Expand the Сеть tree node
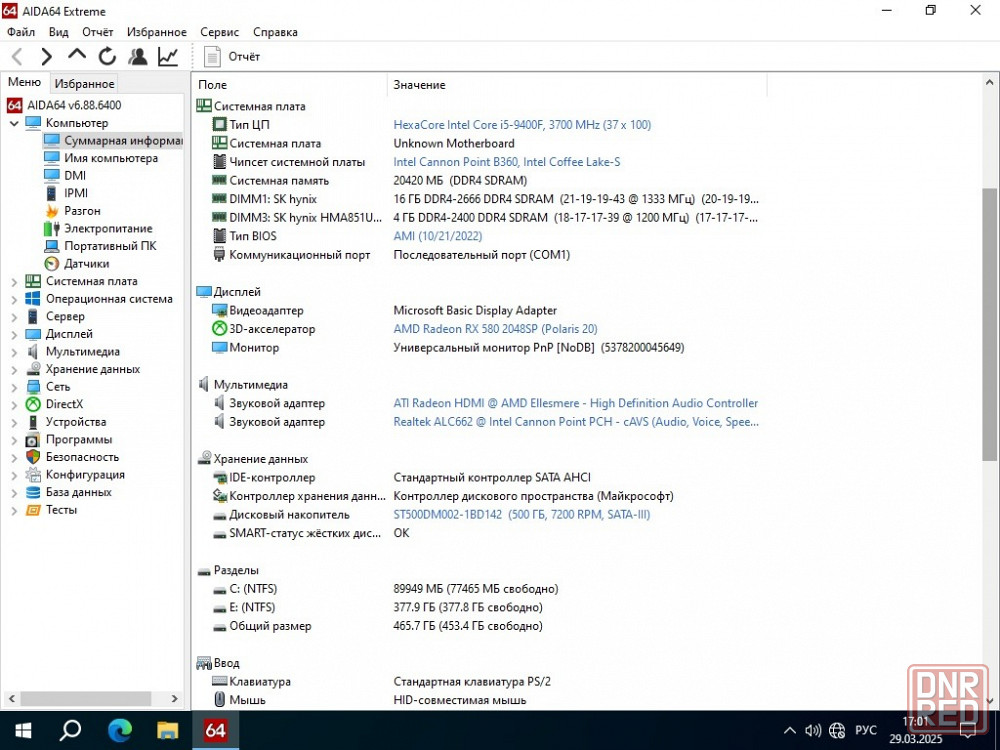1000x750 pixels. (x=14, y=386)
